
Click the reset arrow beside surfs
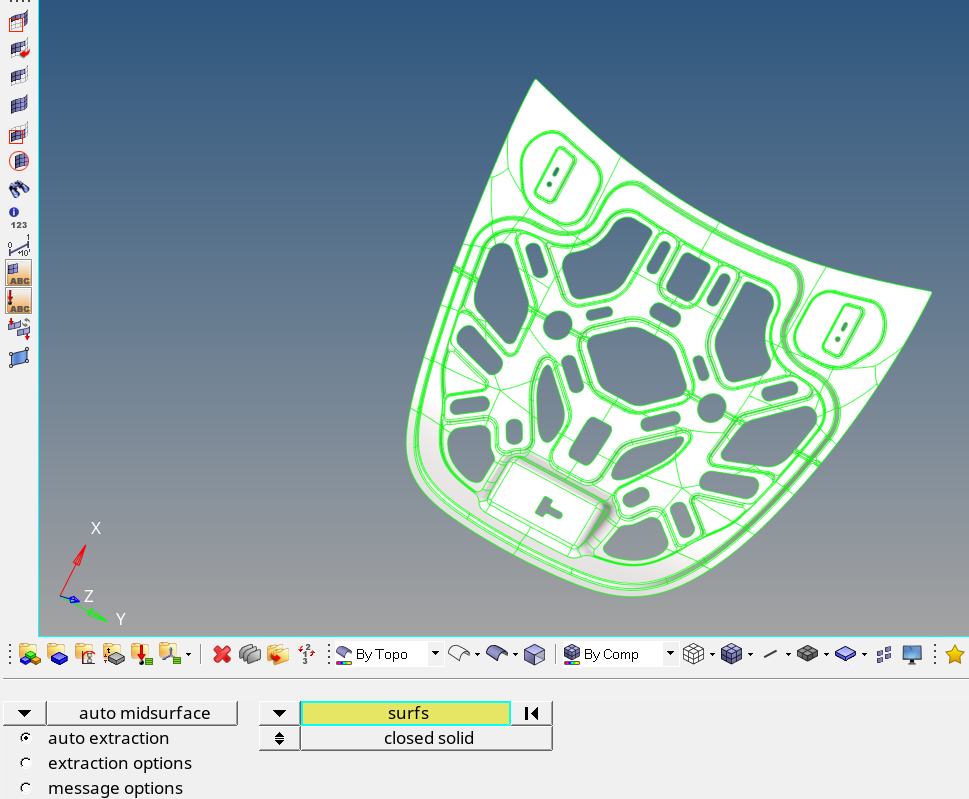click(x=531, y=713)
